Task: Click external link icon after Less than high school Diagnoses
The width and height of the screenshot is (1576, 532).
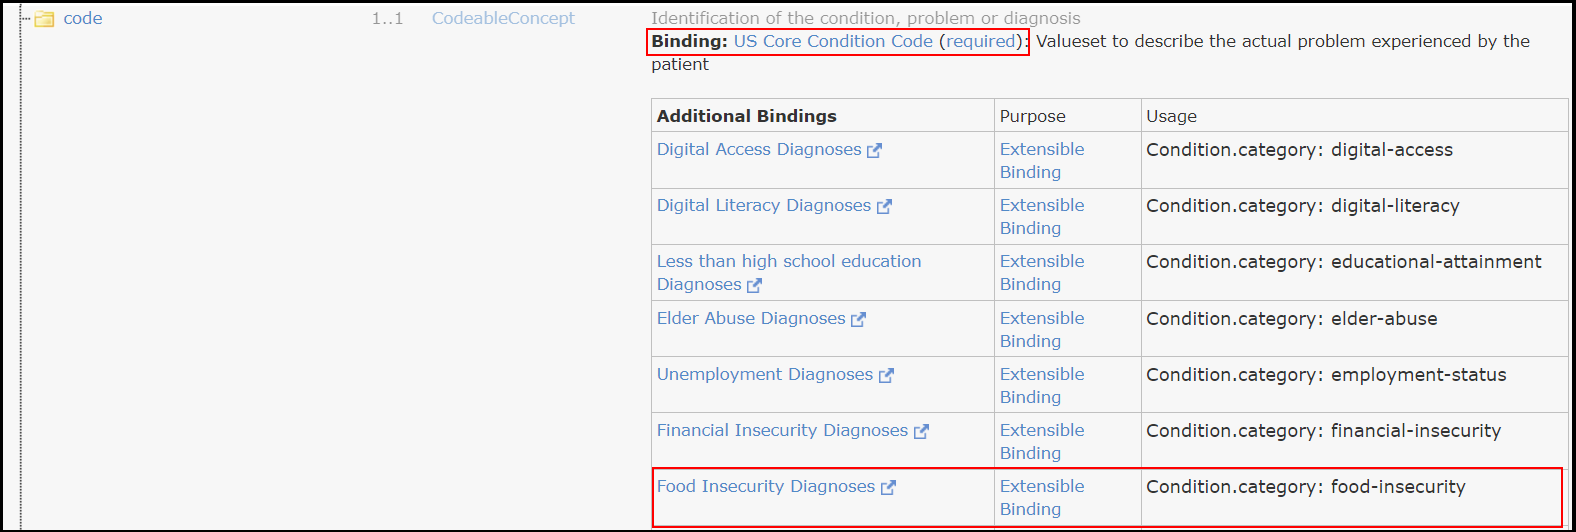Action: 754,286
